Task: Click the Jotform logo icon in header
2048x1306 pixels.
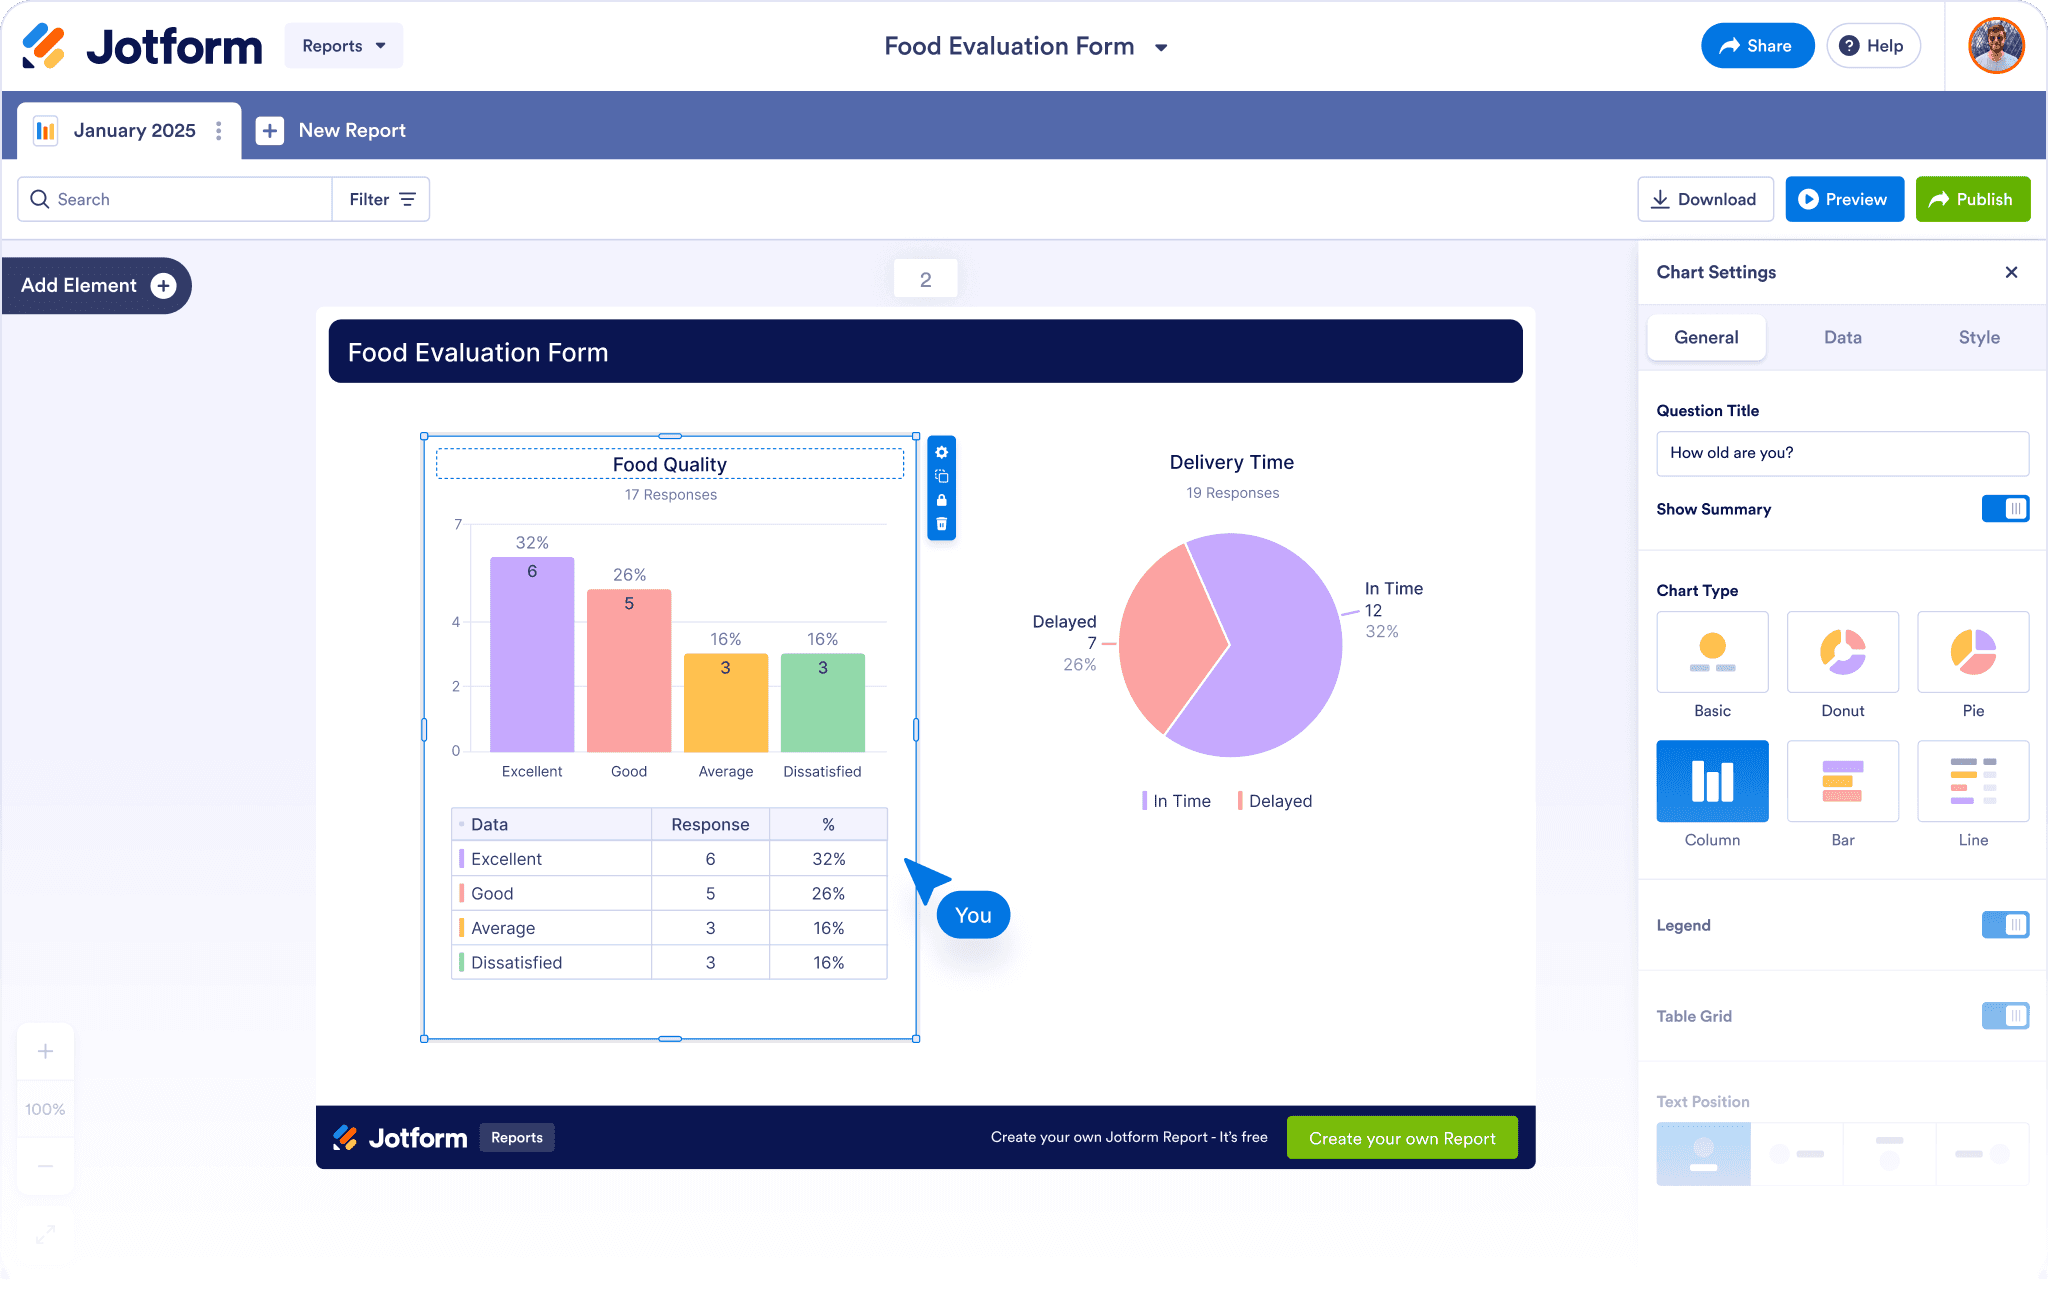Action: (44, 46)
